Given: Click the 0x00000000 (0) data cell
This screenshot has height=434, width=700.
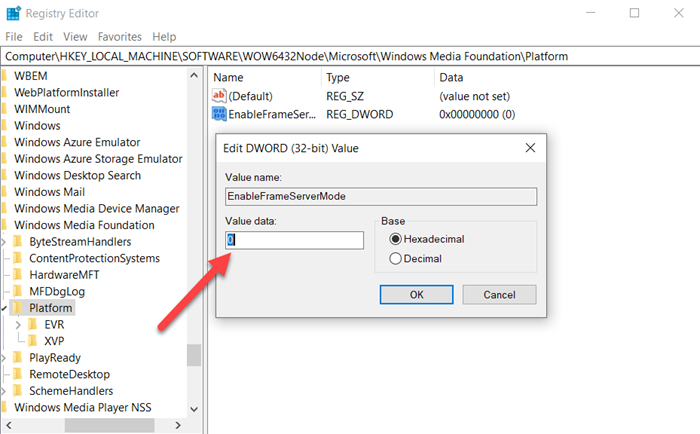Looking at the screenshot, I should tap(477, 114).
